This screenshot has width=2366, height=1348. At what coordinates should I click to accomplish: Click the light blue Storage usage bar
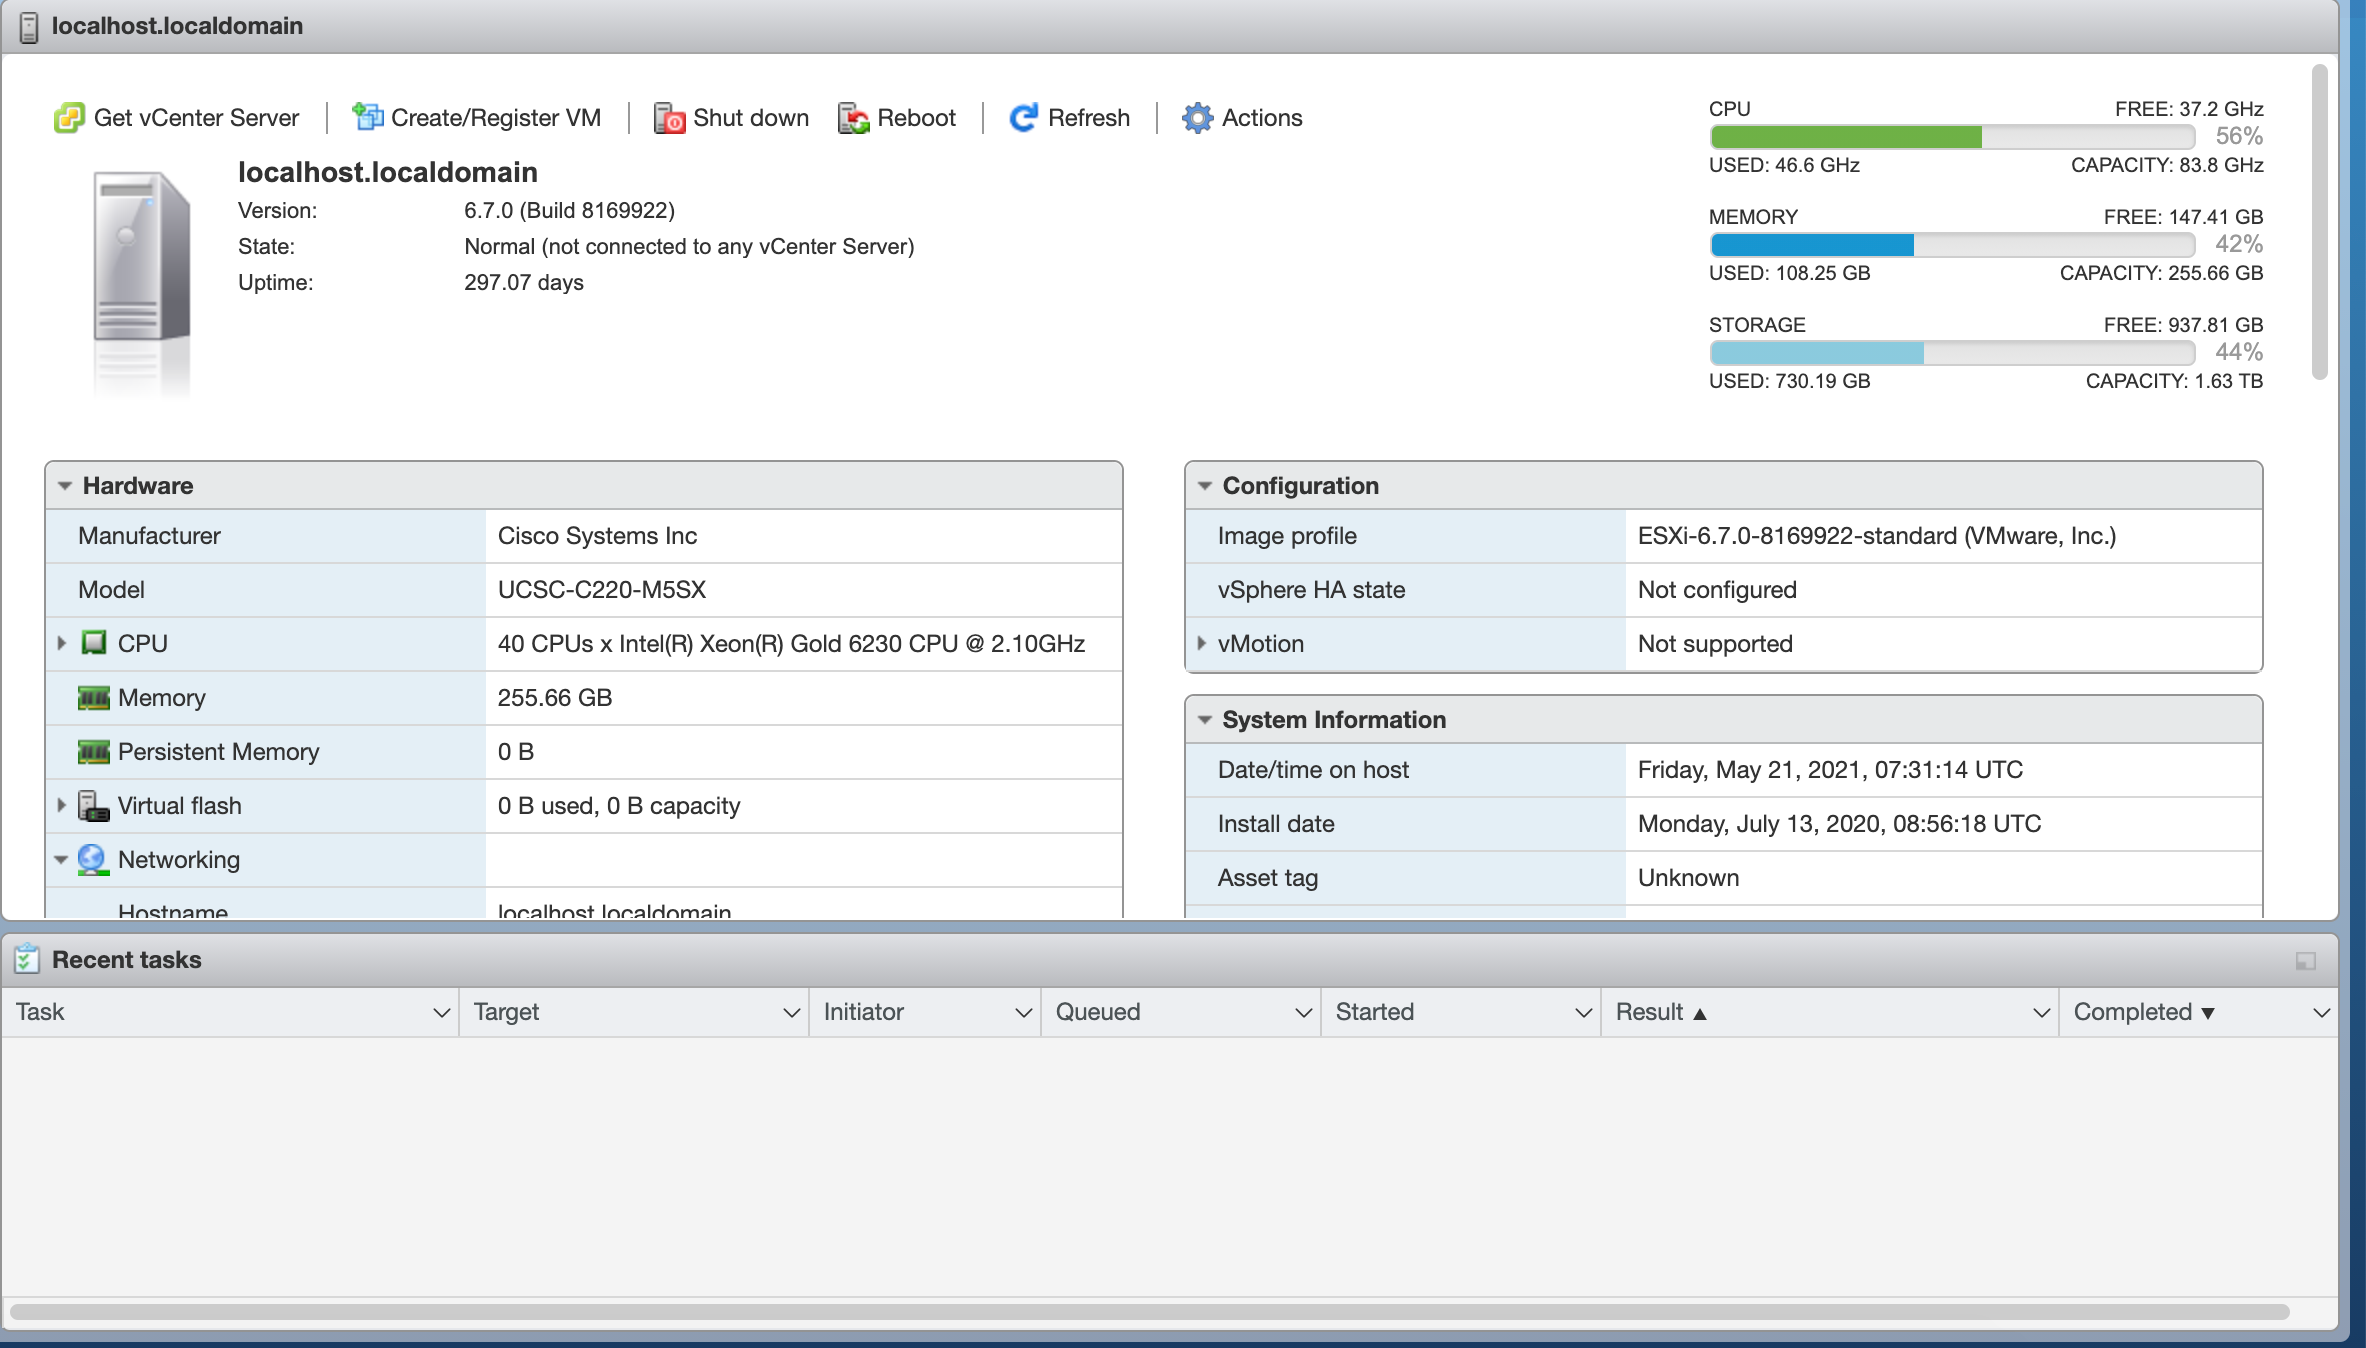pos(1817,353)
